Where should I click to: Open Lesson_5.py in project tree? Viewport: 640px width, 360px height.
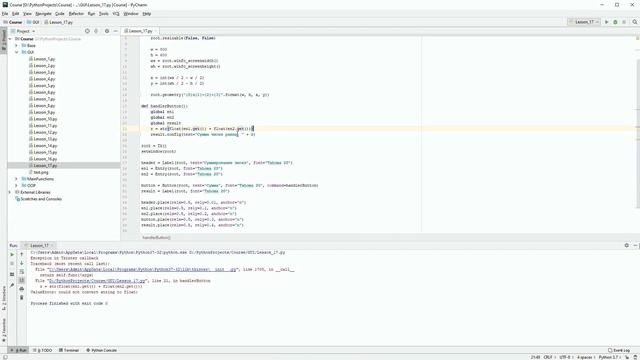tap(42, 86)
